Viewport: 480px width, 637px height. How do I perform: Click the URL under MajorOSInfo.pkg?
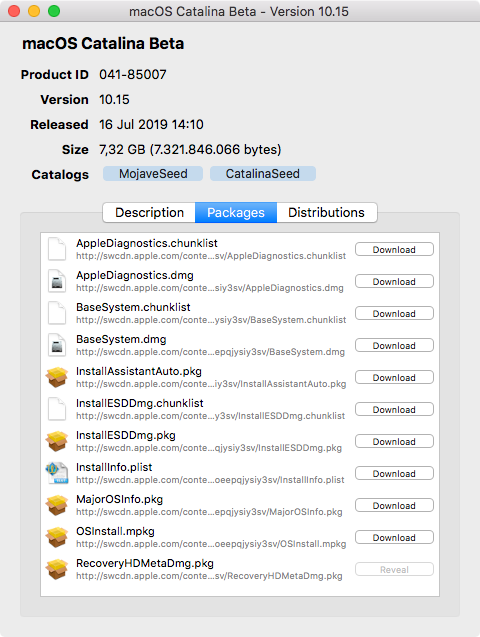209,512
